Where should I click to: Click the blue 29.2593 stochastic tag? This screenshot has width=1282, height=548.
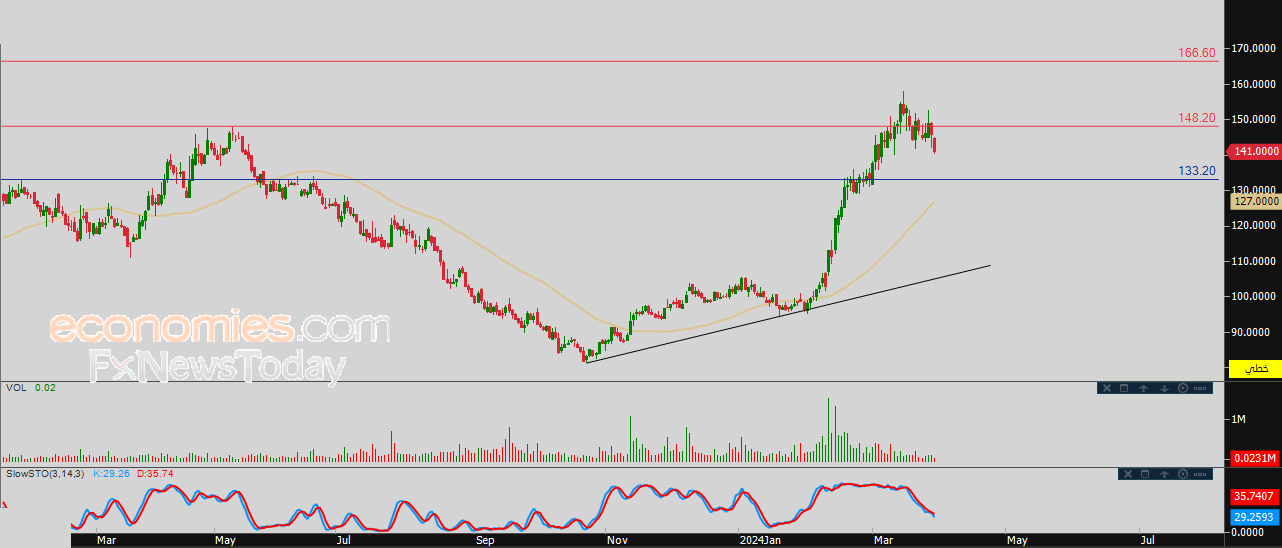pyautogui.click(x=1254, y=518)
